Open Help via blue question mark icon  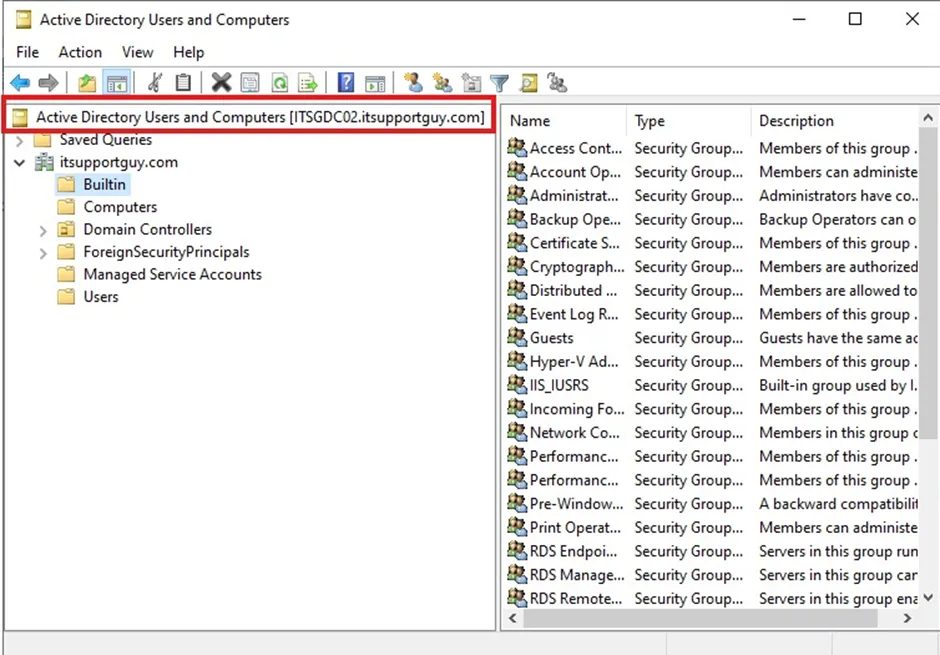point(346,83)
